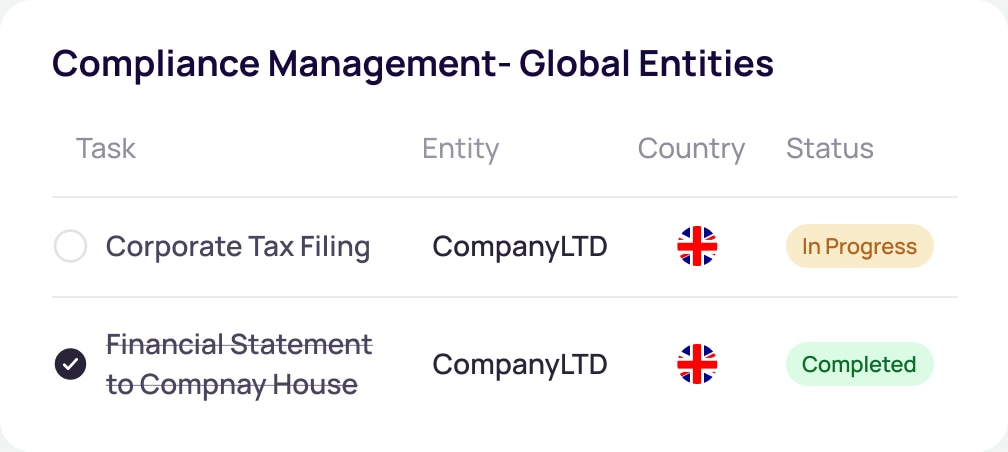Sort by the Entity column header

point(460,149)
